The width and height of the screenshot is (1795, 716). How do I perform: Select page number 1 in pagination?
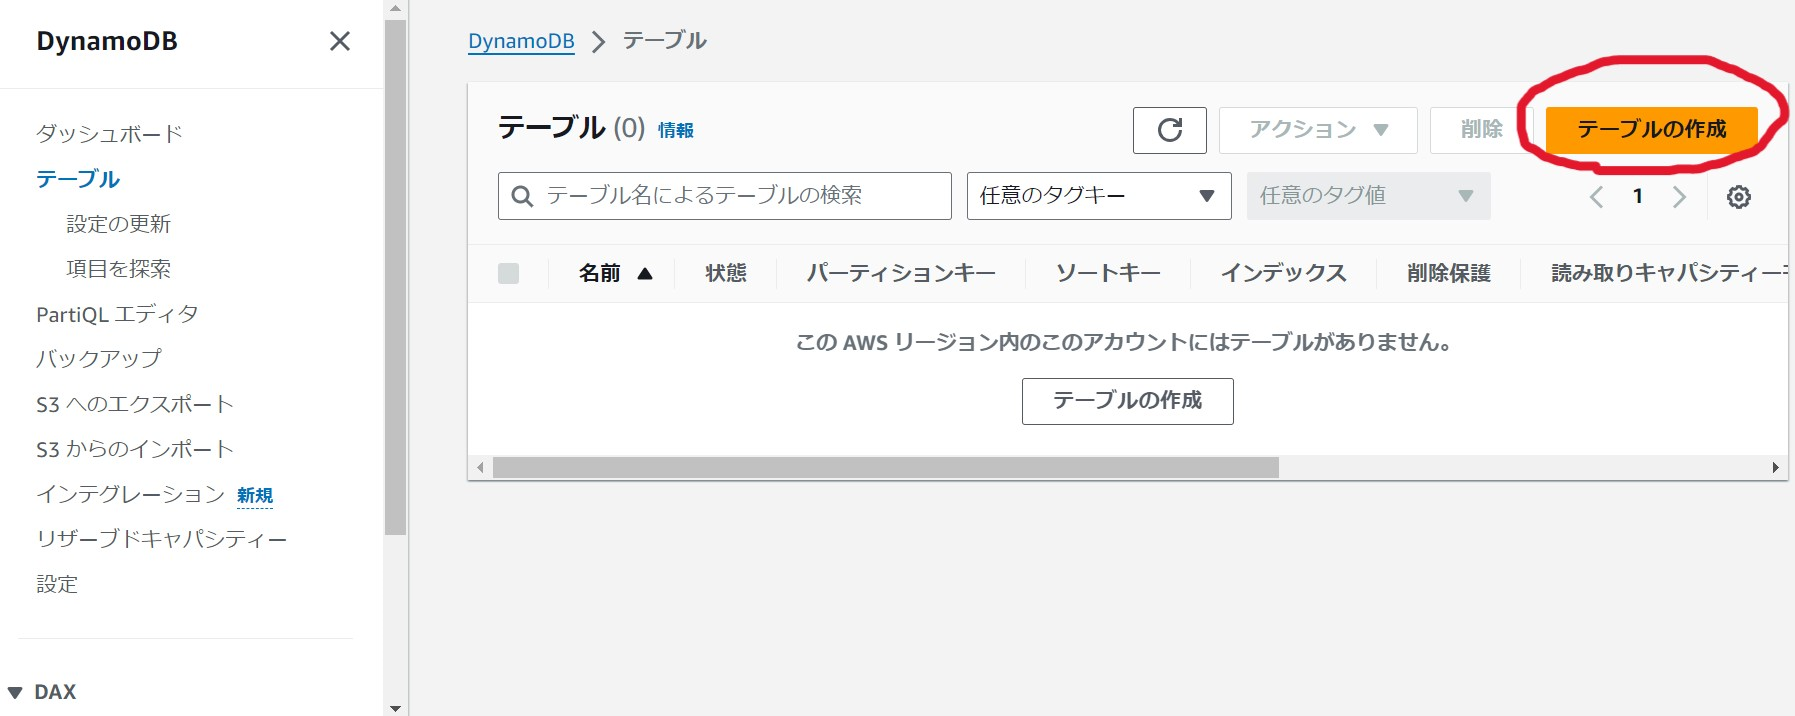1638,197
